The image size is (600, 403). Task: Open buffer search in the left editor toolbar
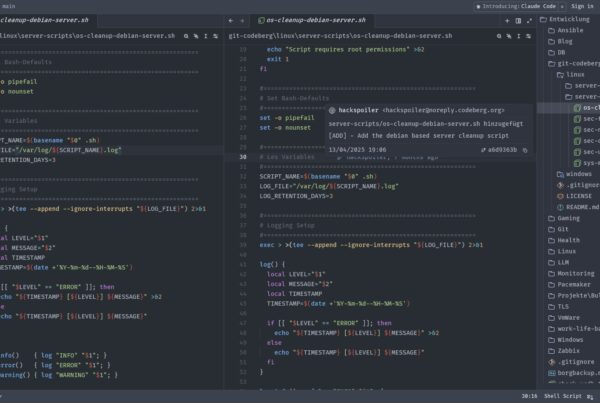tap(186, 36)
